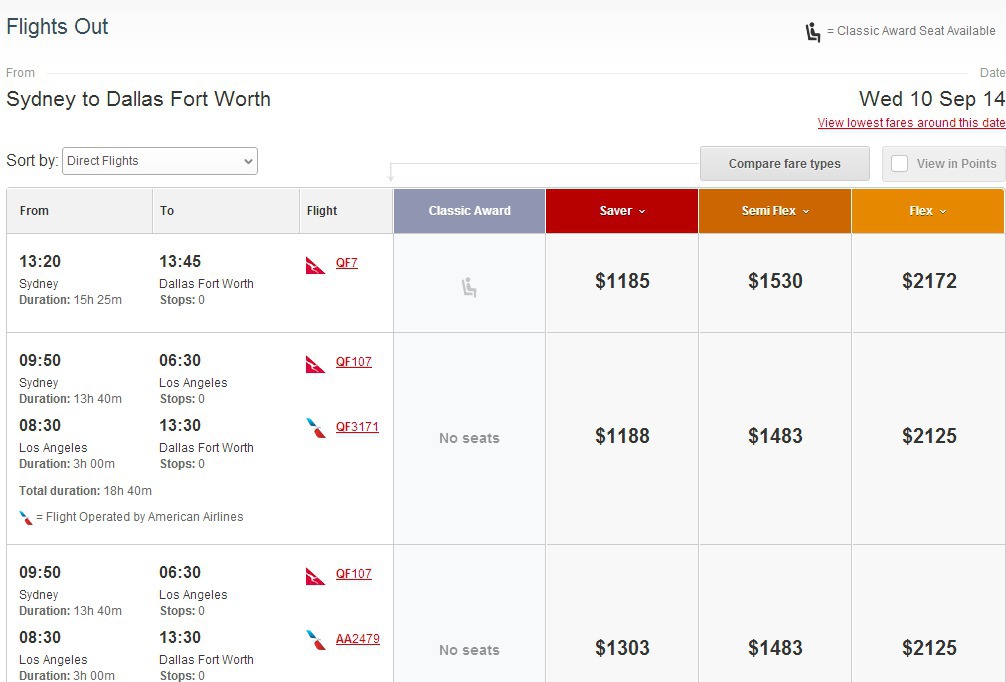Click the Classic Award seat icon for QF7
The image size is (1006, 682).
point(469,288)
